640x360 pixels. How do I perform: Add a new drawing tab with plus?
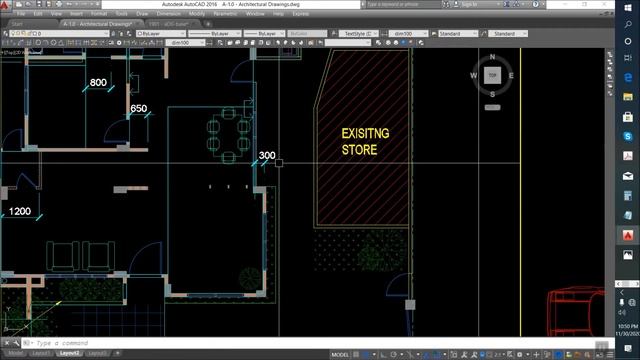point(208,24)
